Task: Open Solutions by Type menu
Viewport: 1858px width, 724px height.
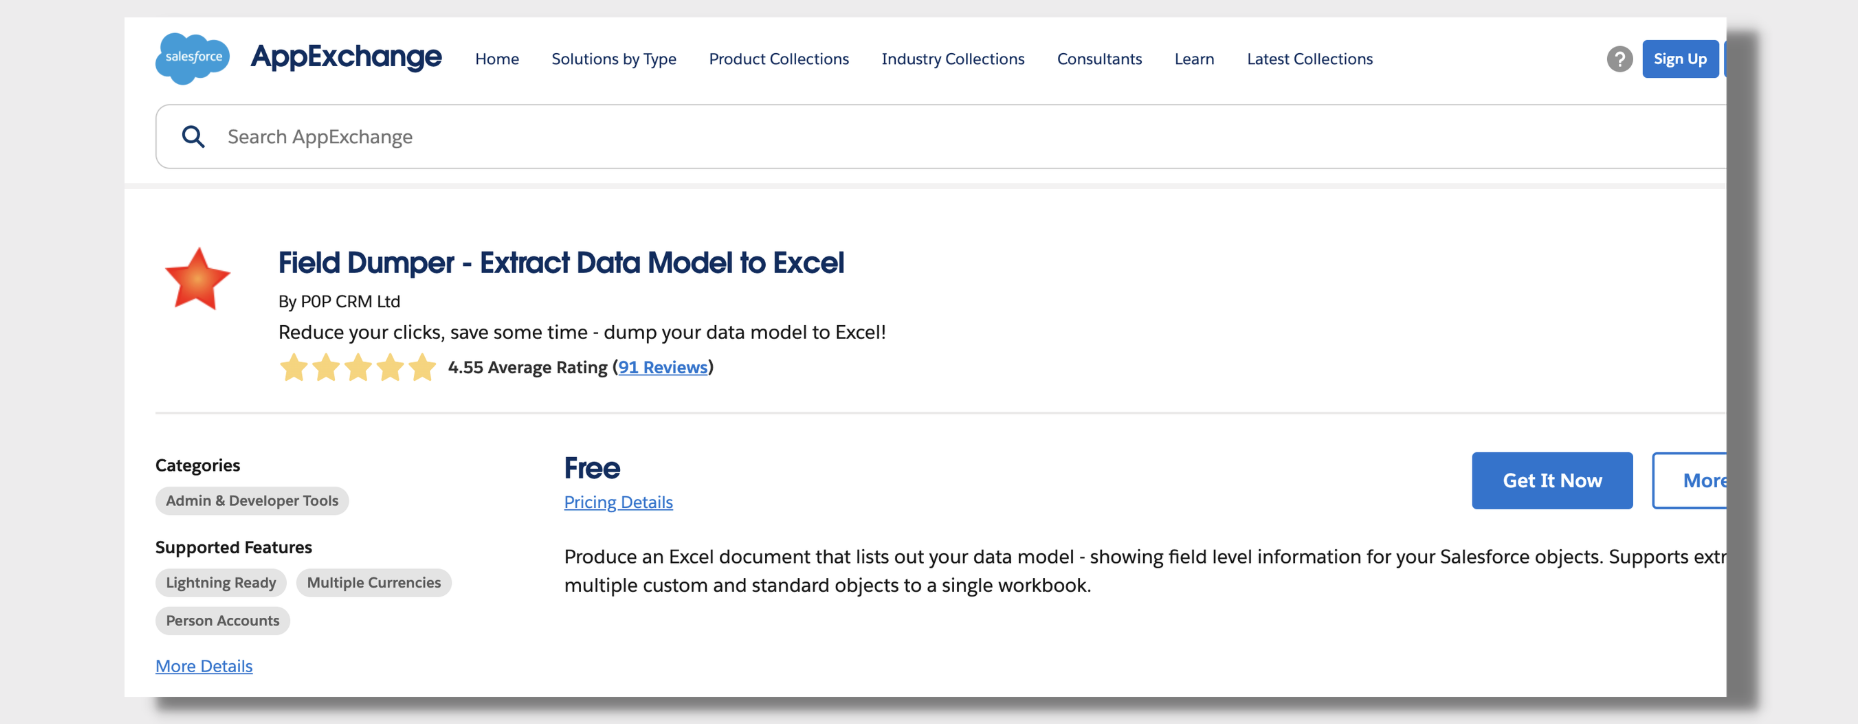Action: pos(614,59)
